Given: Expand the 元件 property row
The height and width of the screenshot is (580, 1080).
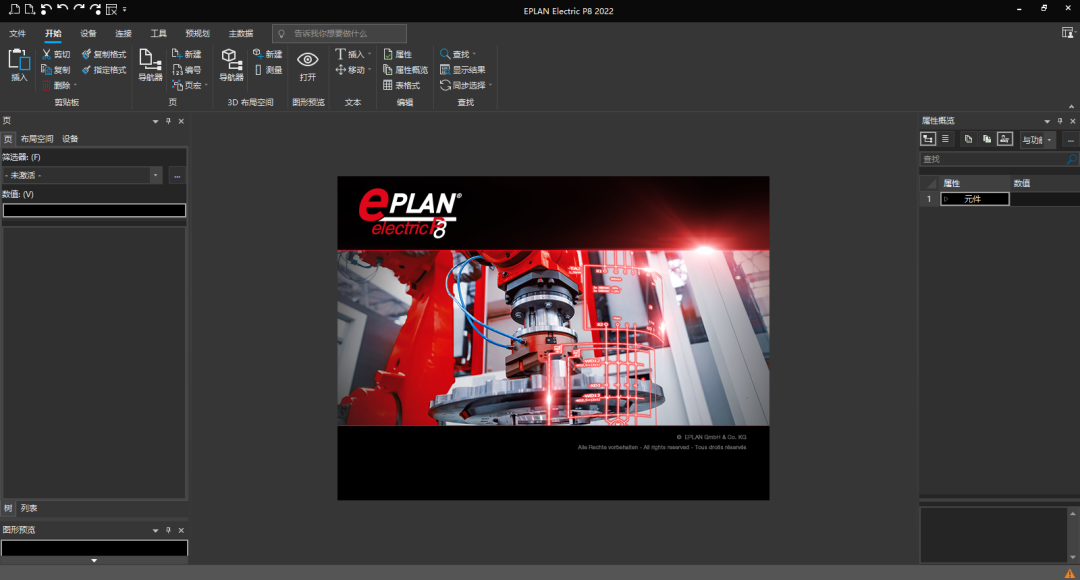Looking at the screenshot, I should (946, 199).
